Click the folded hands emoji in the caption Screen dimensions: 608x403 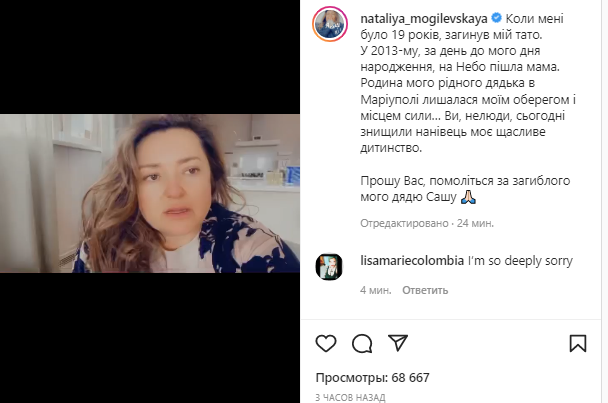click(x=468, y=197)
